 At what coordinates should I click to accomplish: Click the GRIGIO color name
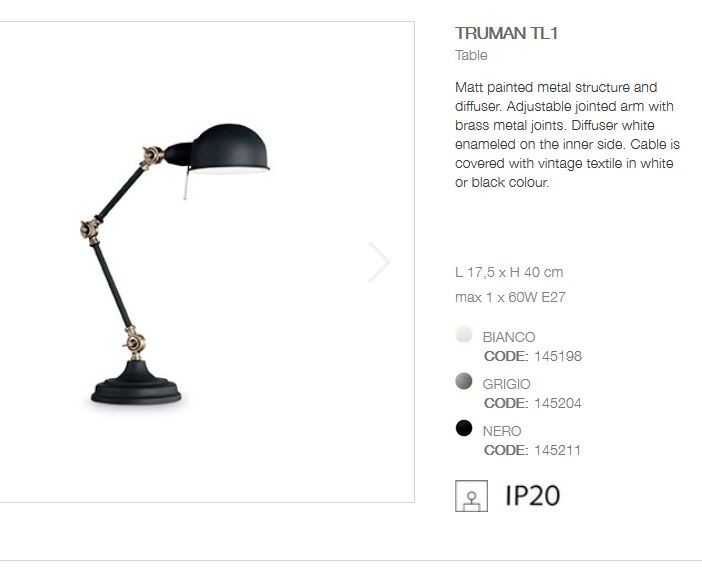[506, 384]
